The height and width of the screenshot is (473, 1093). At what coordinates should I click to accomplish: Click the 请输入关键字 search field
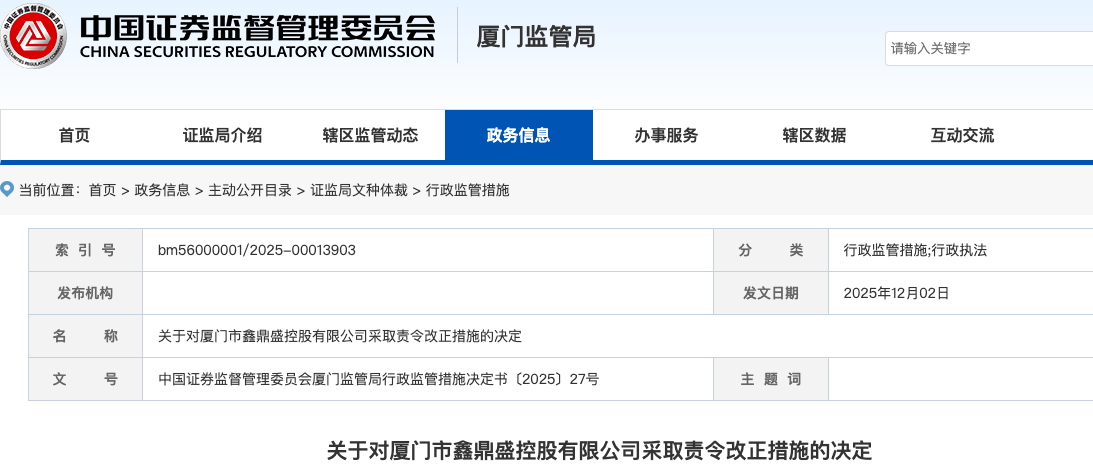click(990, 49)
